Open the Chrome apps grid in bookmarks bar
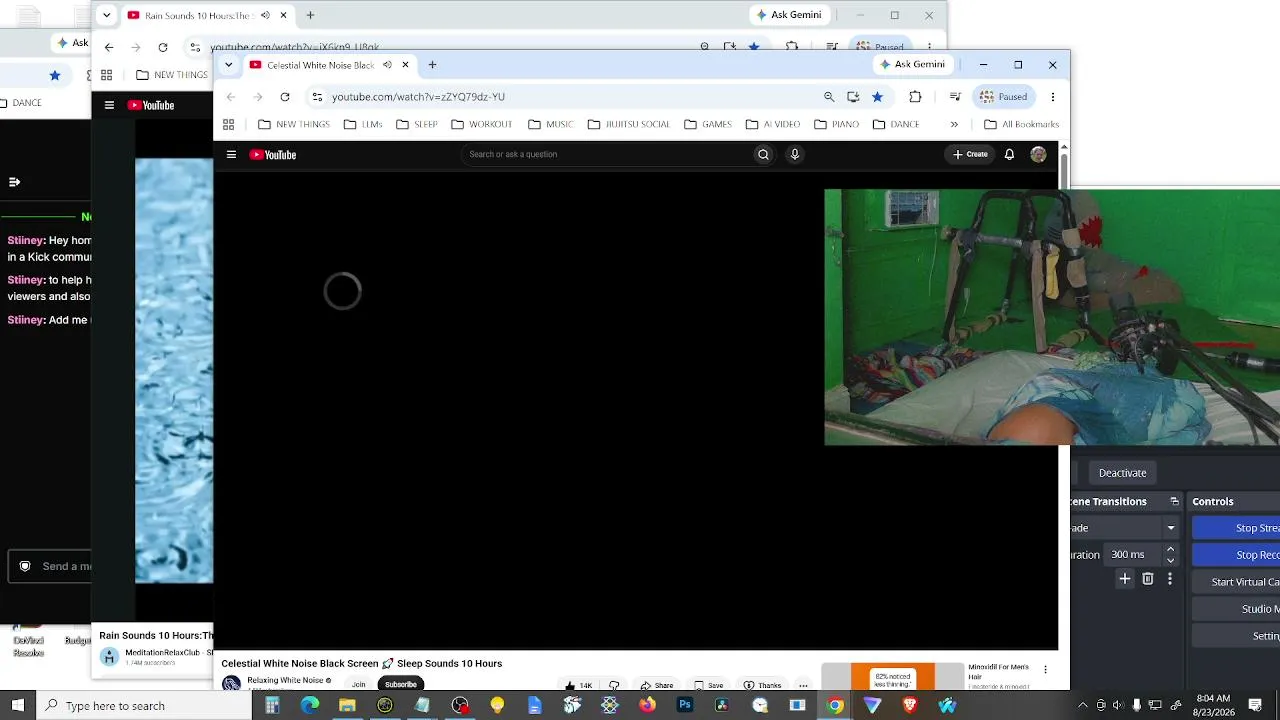This screenshot has height=720, width=1280. click(x=228, y=125)
